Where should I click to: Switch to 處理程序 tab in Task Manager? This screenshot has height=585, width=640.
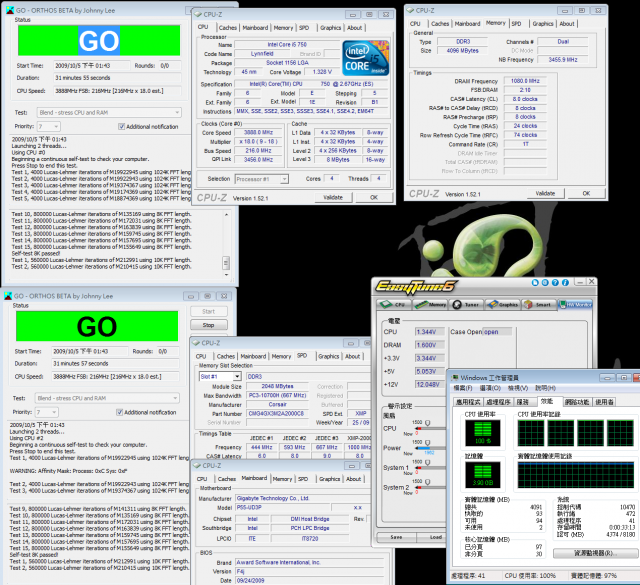pyautogui.click(x=498, y=402)
